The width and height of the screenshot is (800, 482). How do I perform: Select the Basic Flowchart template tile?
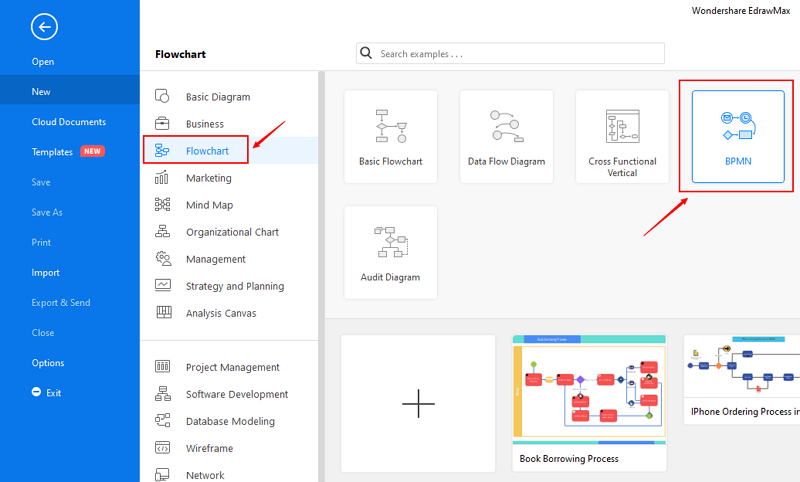coord(391,137)
